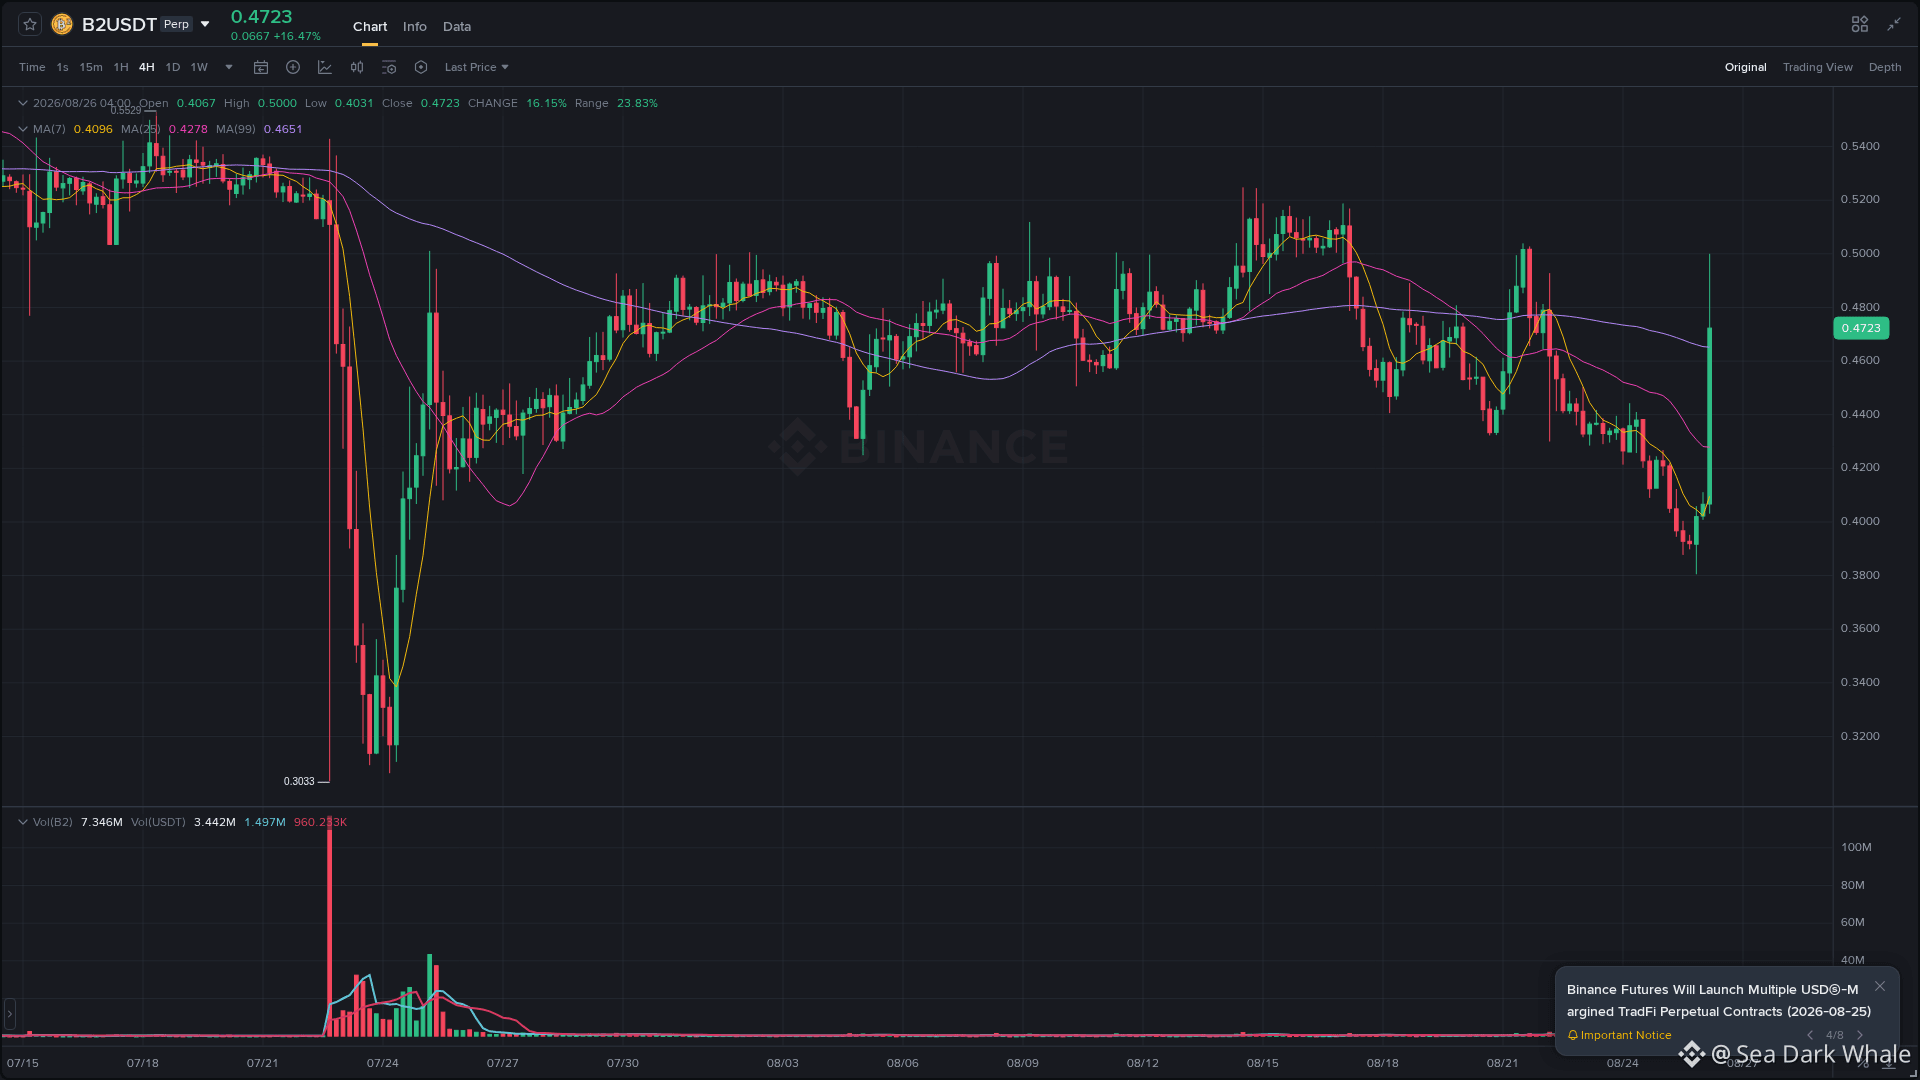Expand the left side panel arrow

pyautogui.click(x=10, y=1013)
